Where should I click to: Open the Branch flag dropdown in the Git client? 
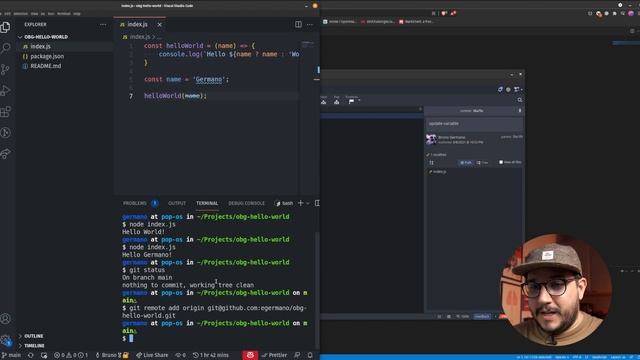point(353,101)
